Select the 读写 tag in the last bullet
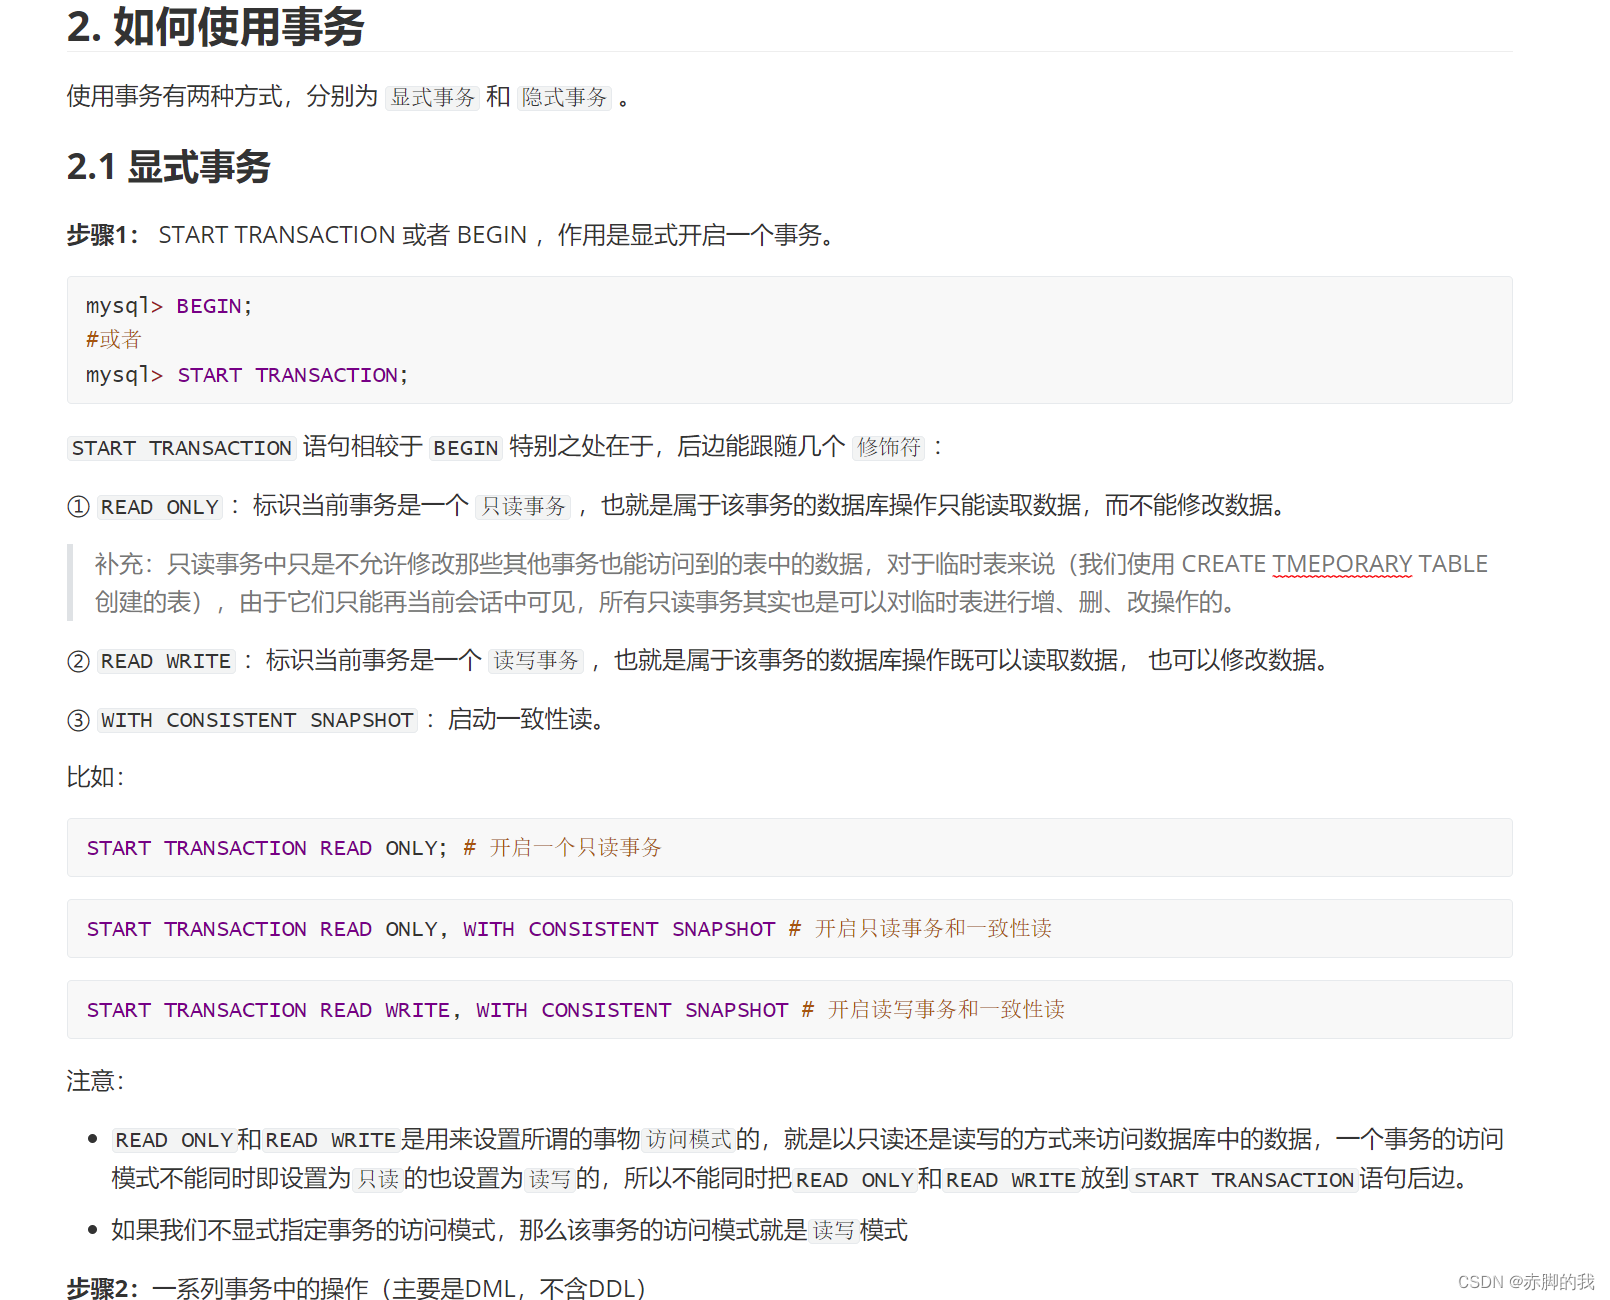 [x=835, y=1231]
